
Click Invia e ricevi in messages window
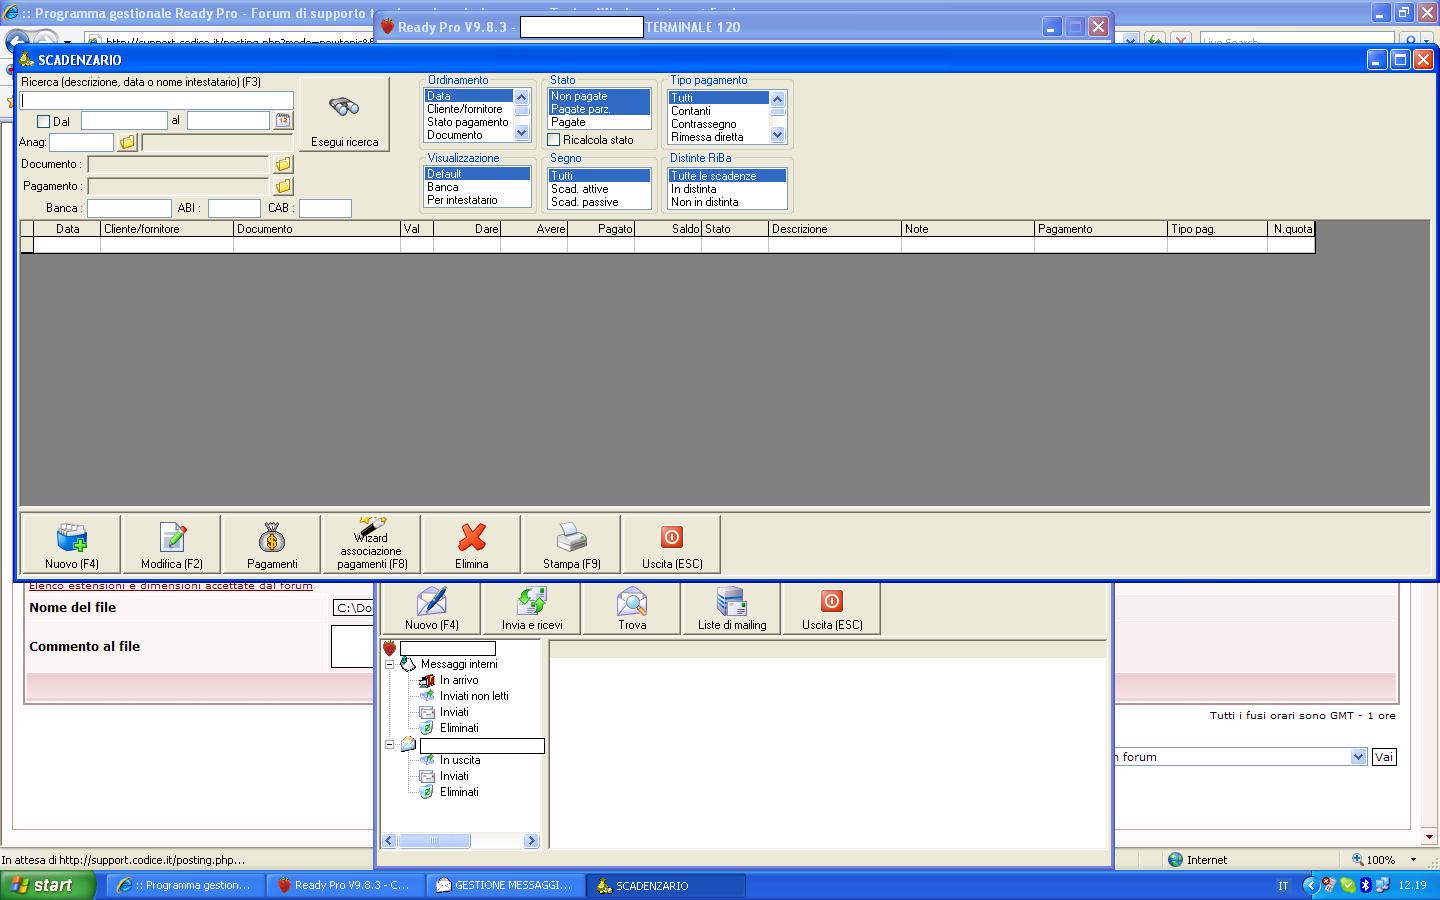pyautogui.click(x=532, y=609)
